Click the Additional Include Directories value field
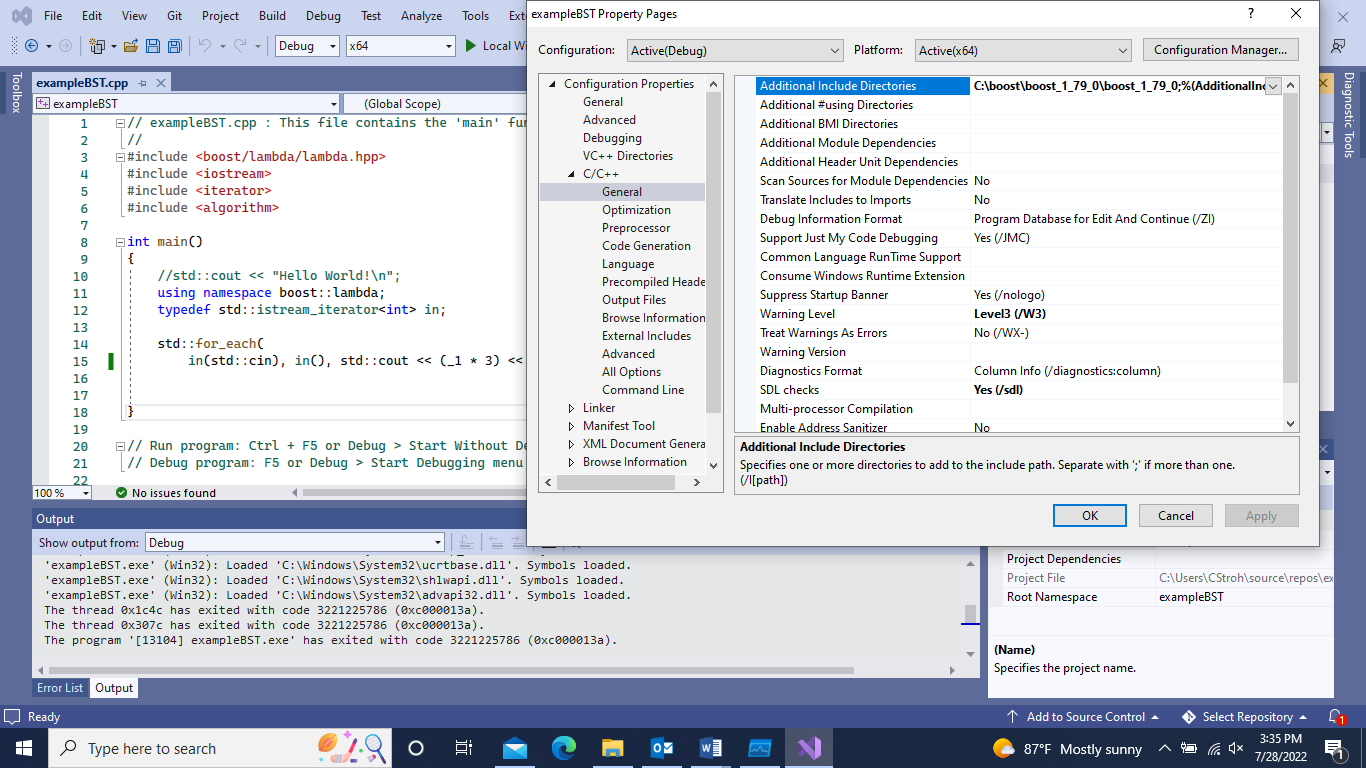Screen dimensions: 1366x768 coord(1118,86)
